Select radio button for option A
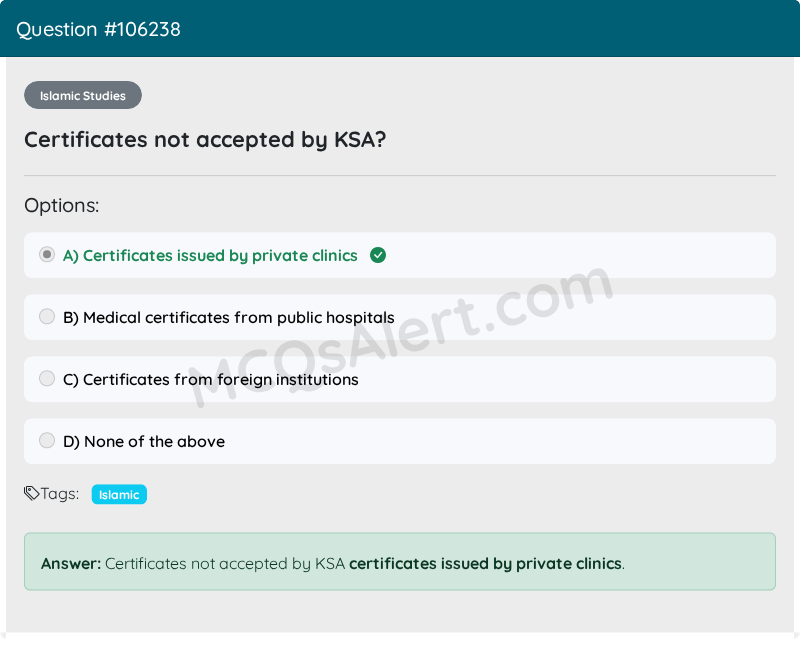This screenshot has width=800, height=663. pyautogui.click(x=47, y=255)
